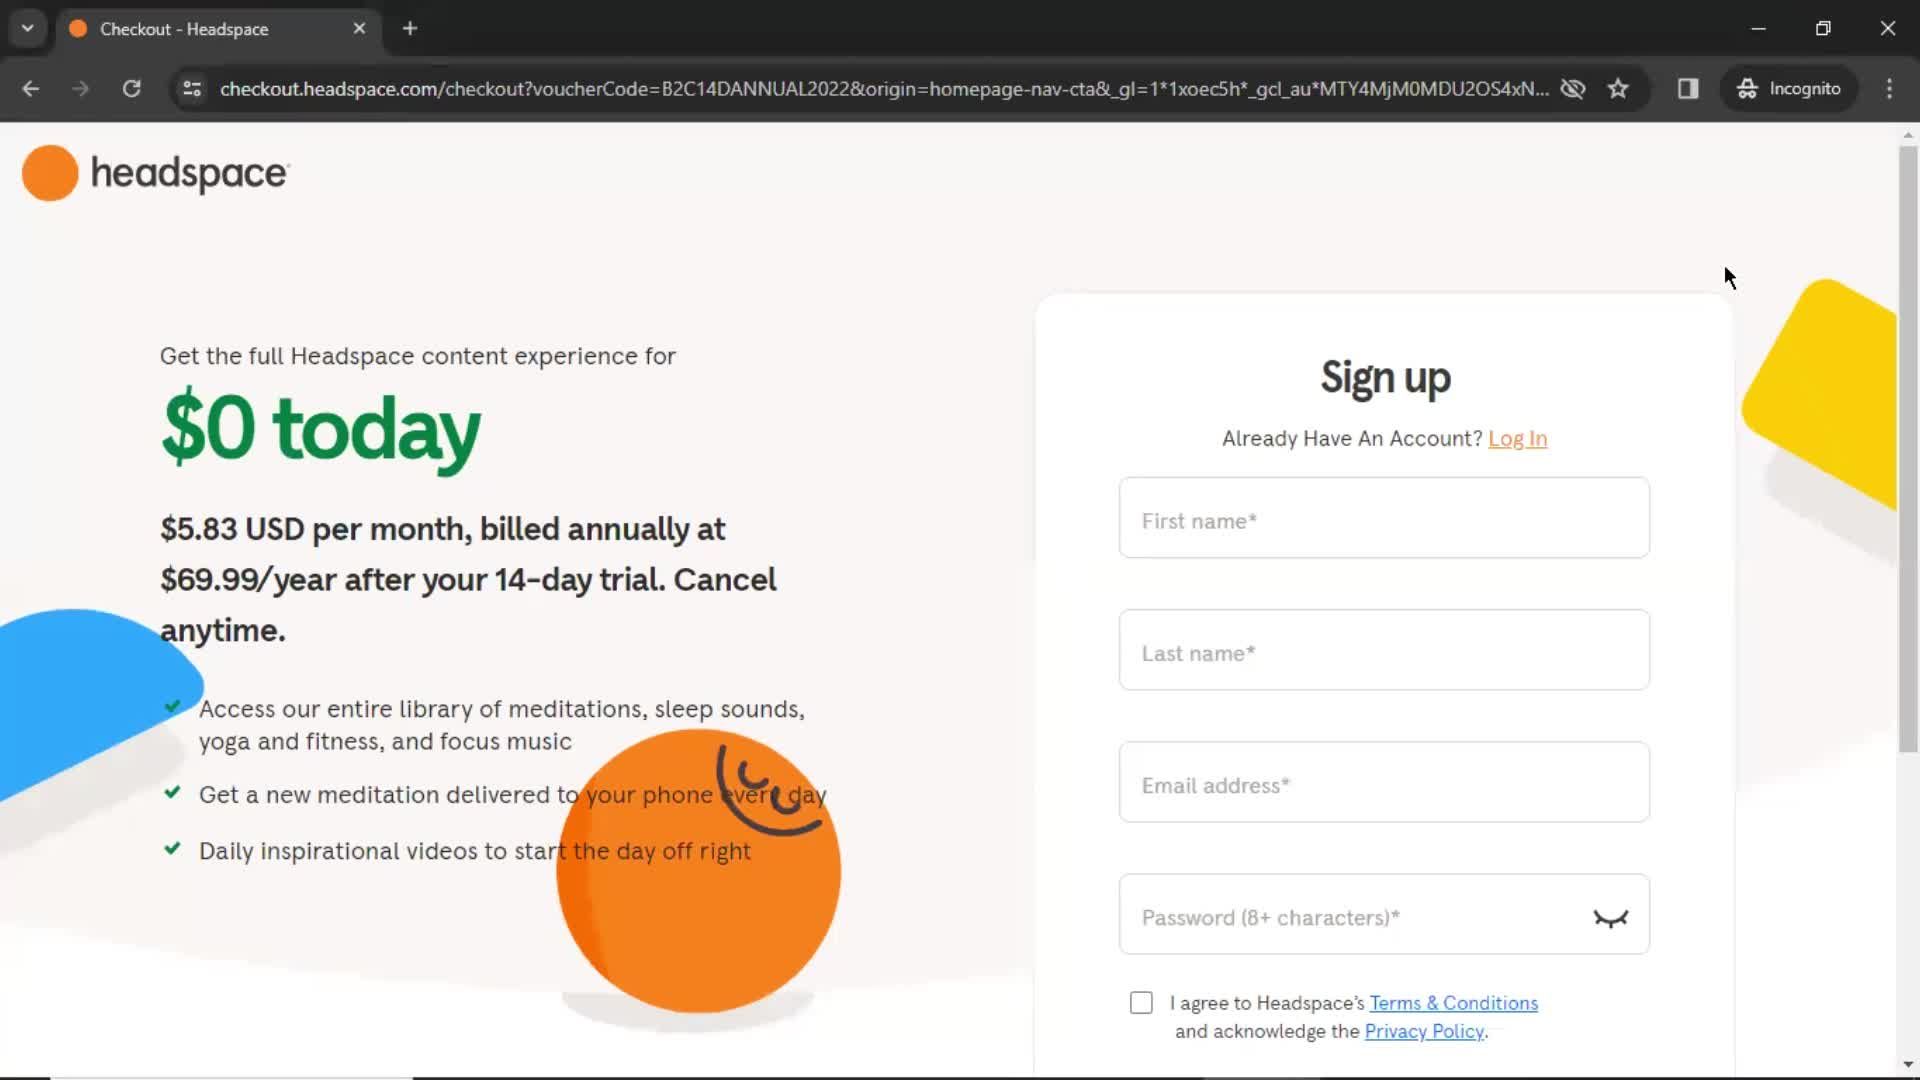Image resolution: width=1920 pixels, height=1080 pixels.
Task: Click the new tab button
Action: [409, 28]
